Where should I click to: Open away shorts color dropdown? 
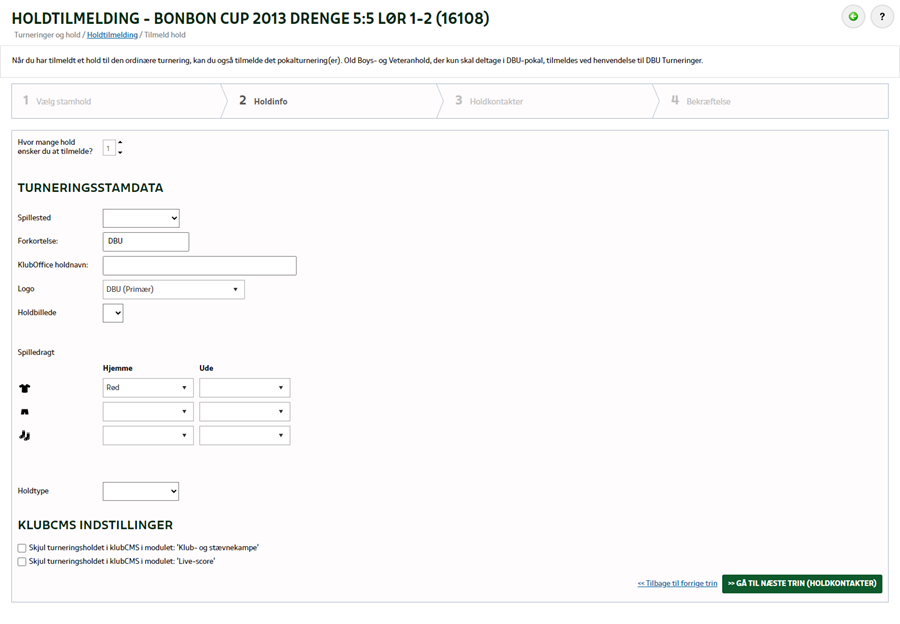pyautogui.click(x=245, y=412)
